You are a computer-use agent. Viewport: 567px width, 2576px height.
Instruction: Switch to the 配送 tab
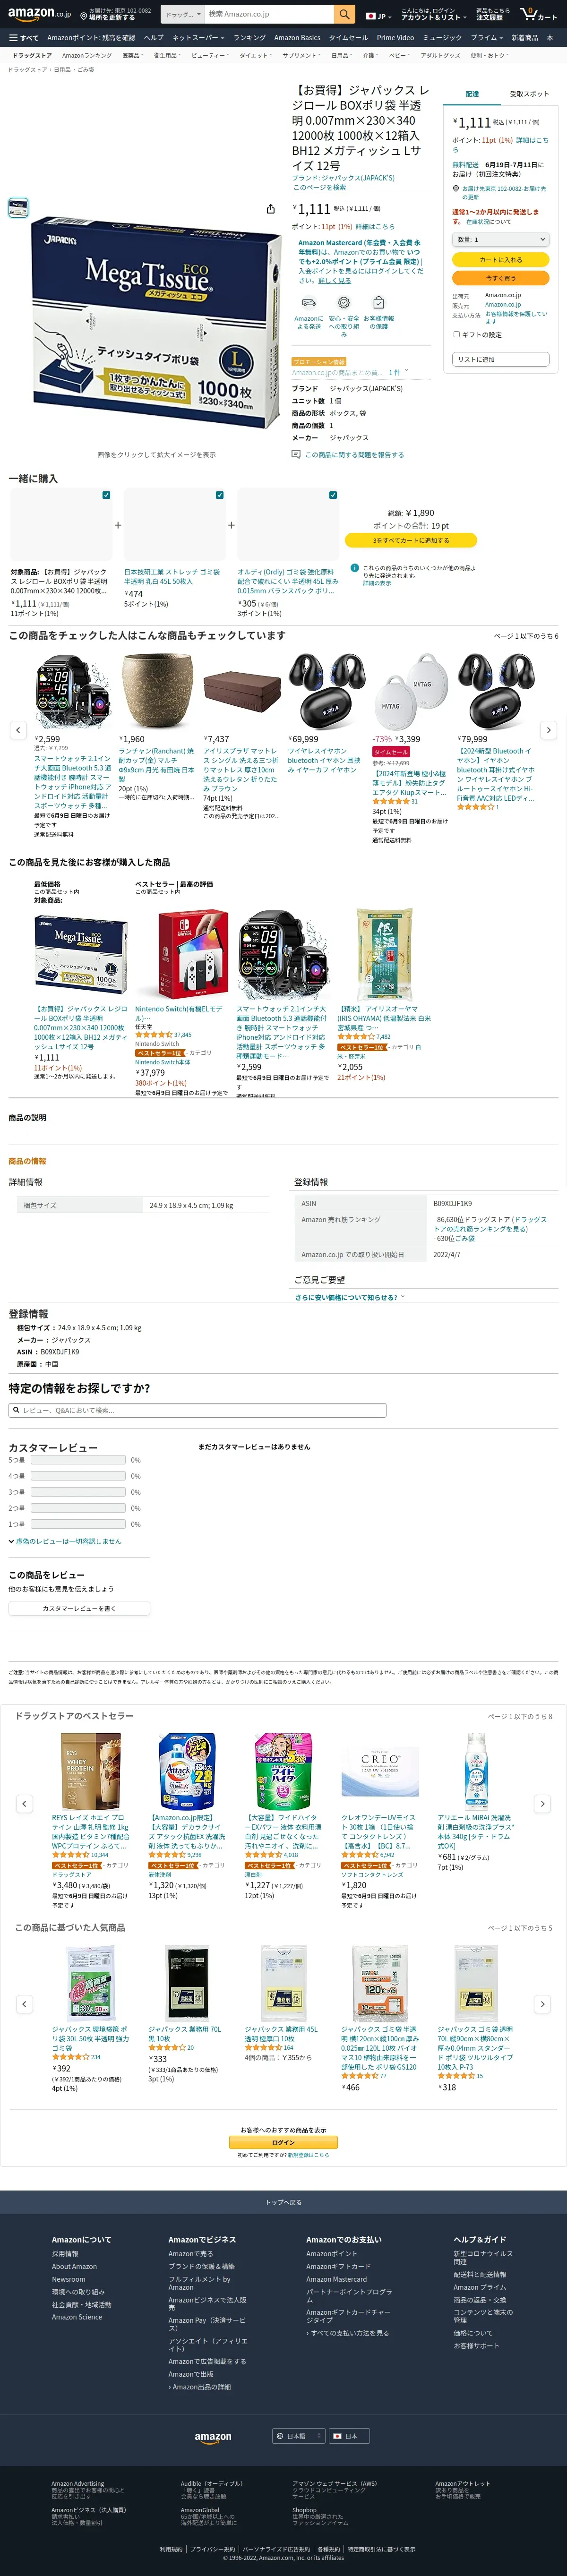[x=472, y=94]
